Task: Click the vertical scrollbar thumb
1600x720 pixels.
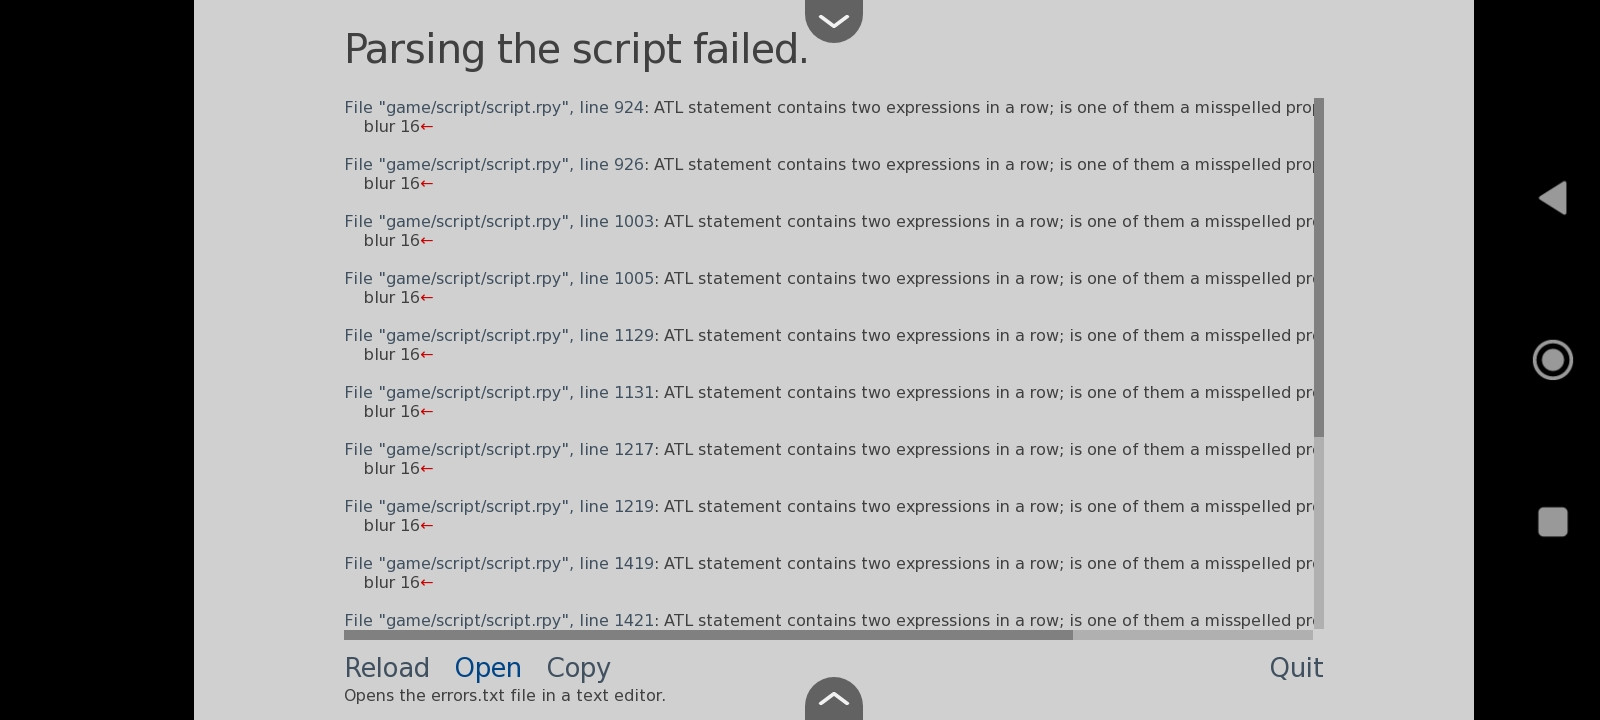Action: point(1319,267)
